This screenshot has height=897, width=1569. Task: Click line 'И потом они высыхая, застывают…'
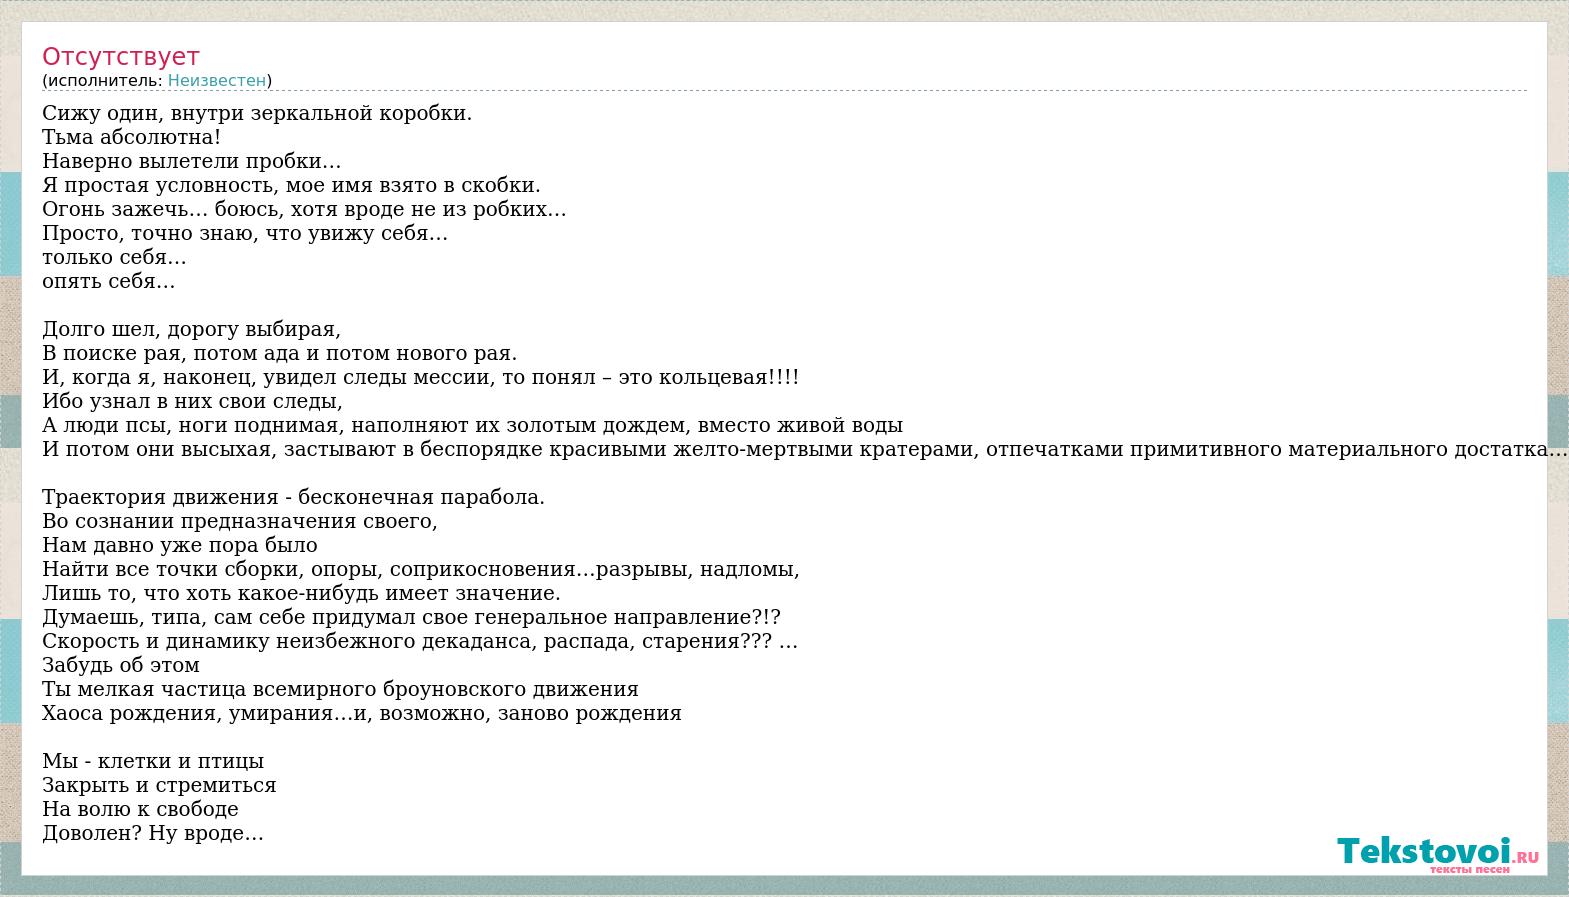805,449
